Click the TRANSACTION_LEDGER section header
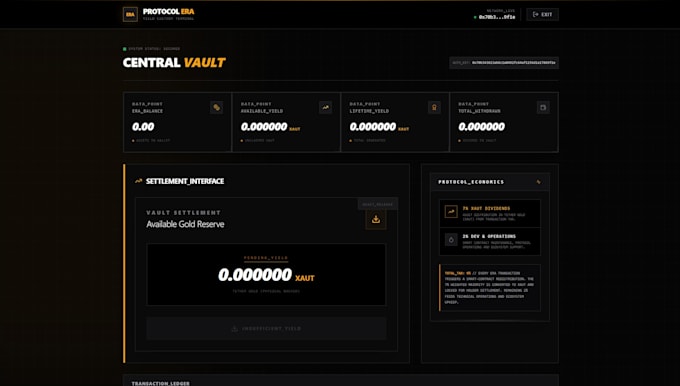The height and width of the screenshot is (386, 680). click(x=160, y=383)
